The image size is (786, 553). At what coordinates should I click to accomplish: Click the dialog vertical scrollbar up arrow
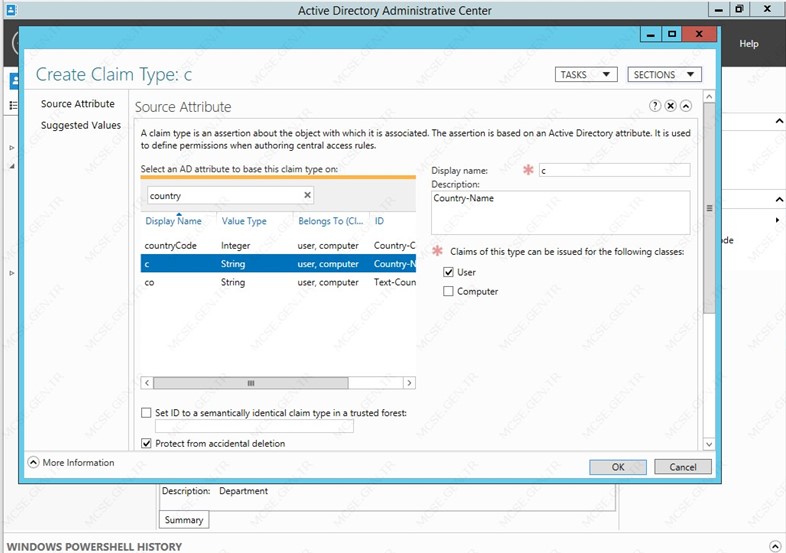(x=709, y=96)
